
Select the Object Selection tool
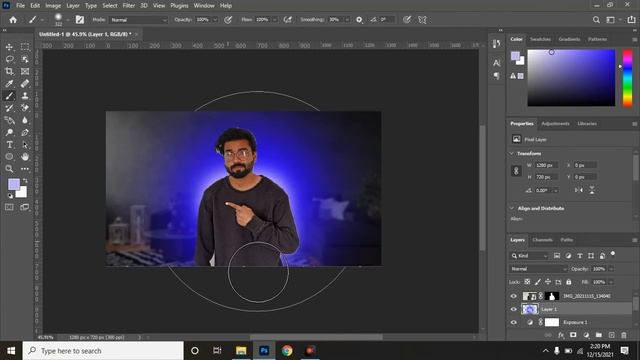point(25,59)
